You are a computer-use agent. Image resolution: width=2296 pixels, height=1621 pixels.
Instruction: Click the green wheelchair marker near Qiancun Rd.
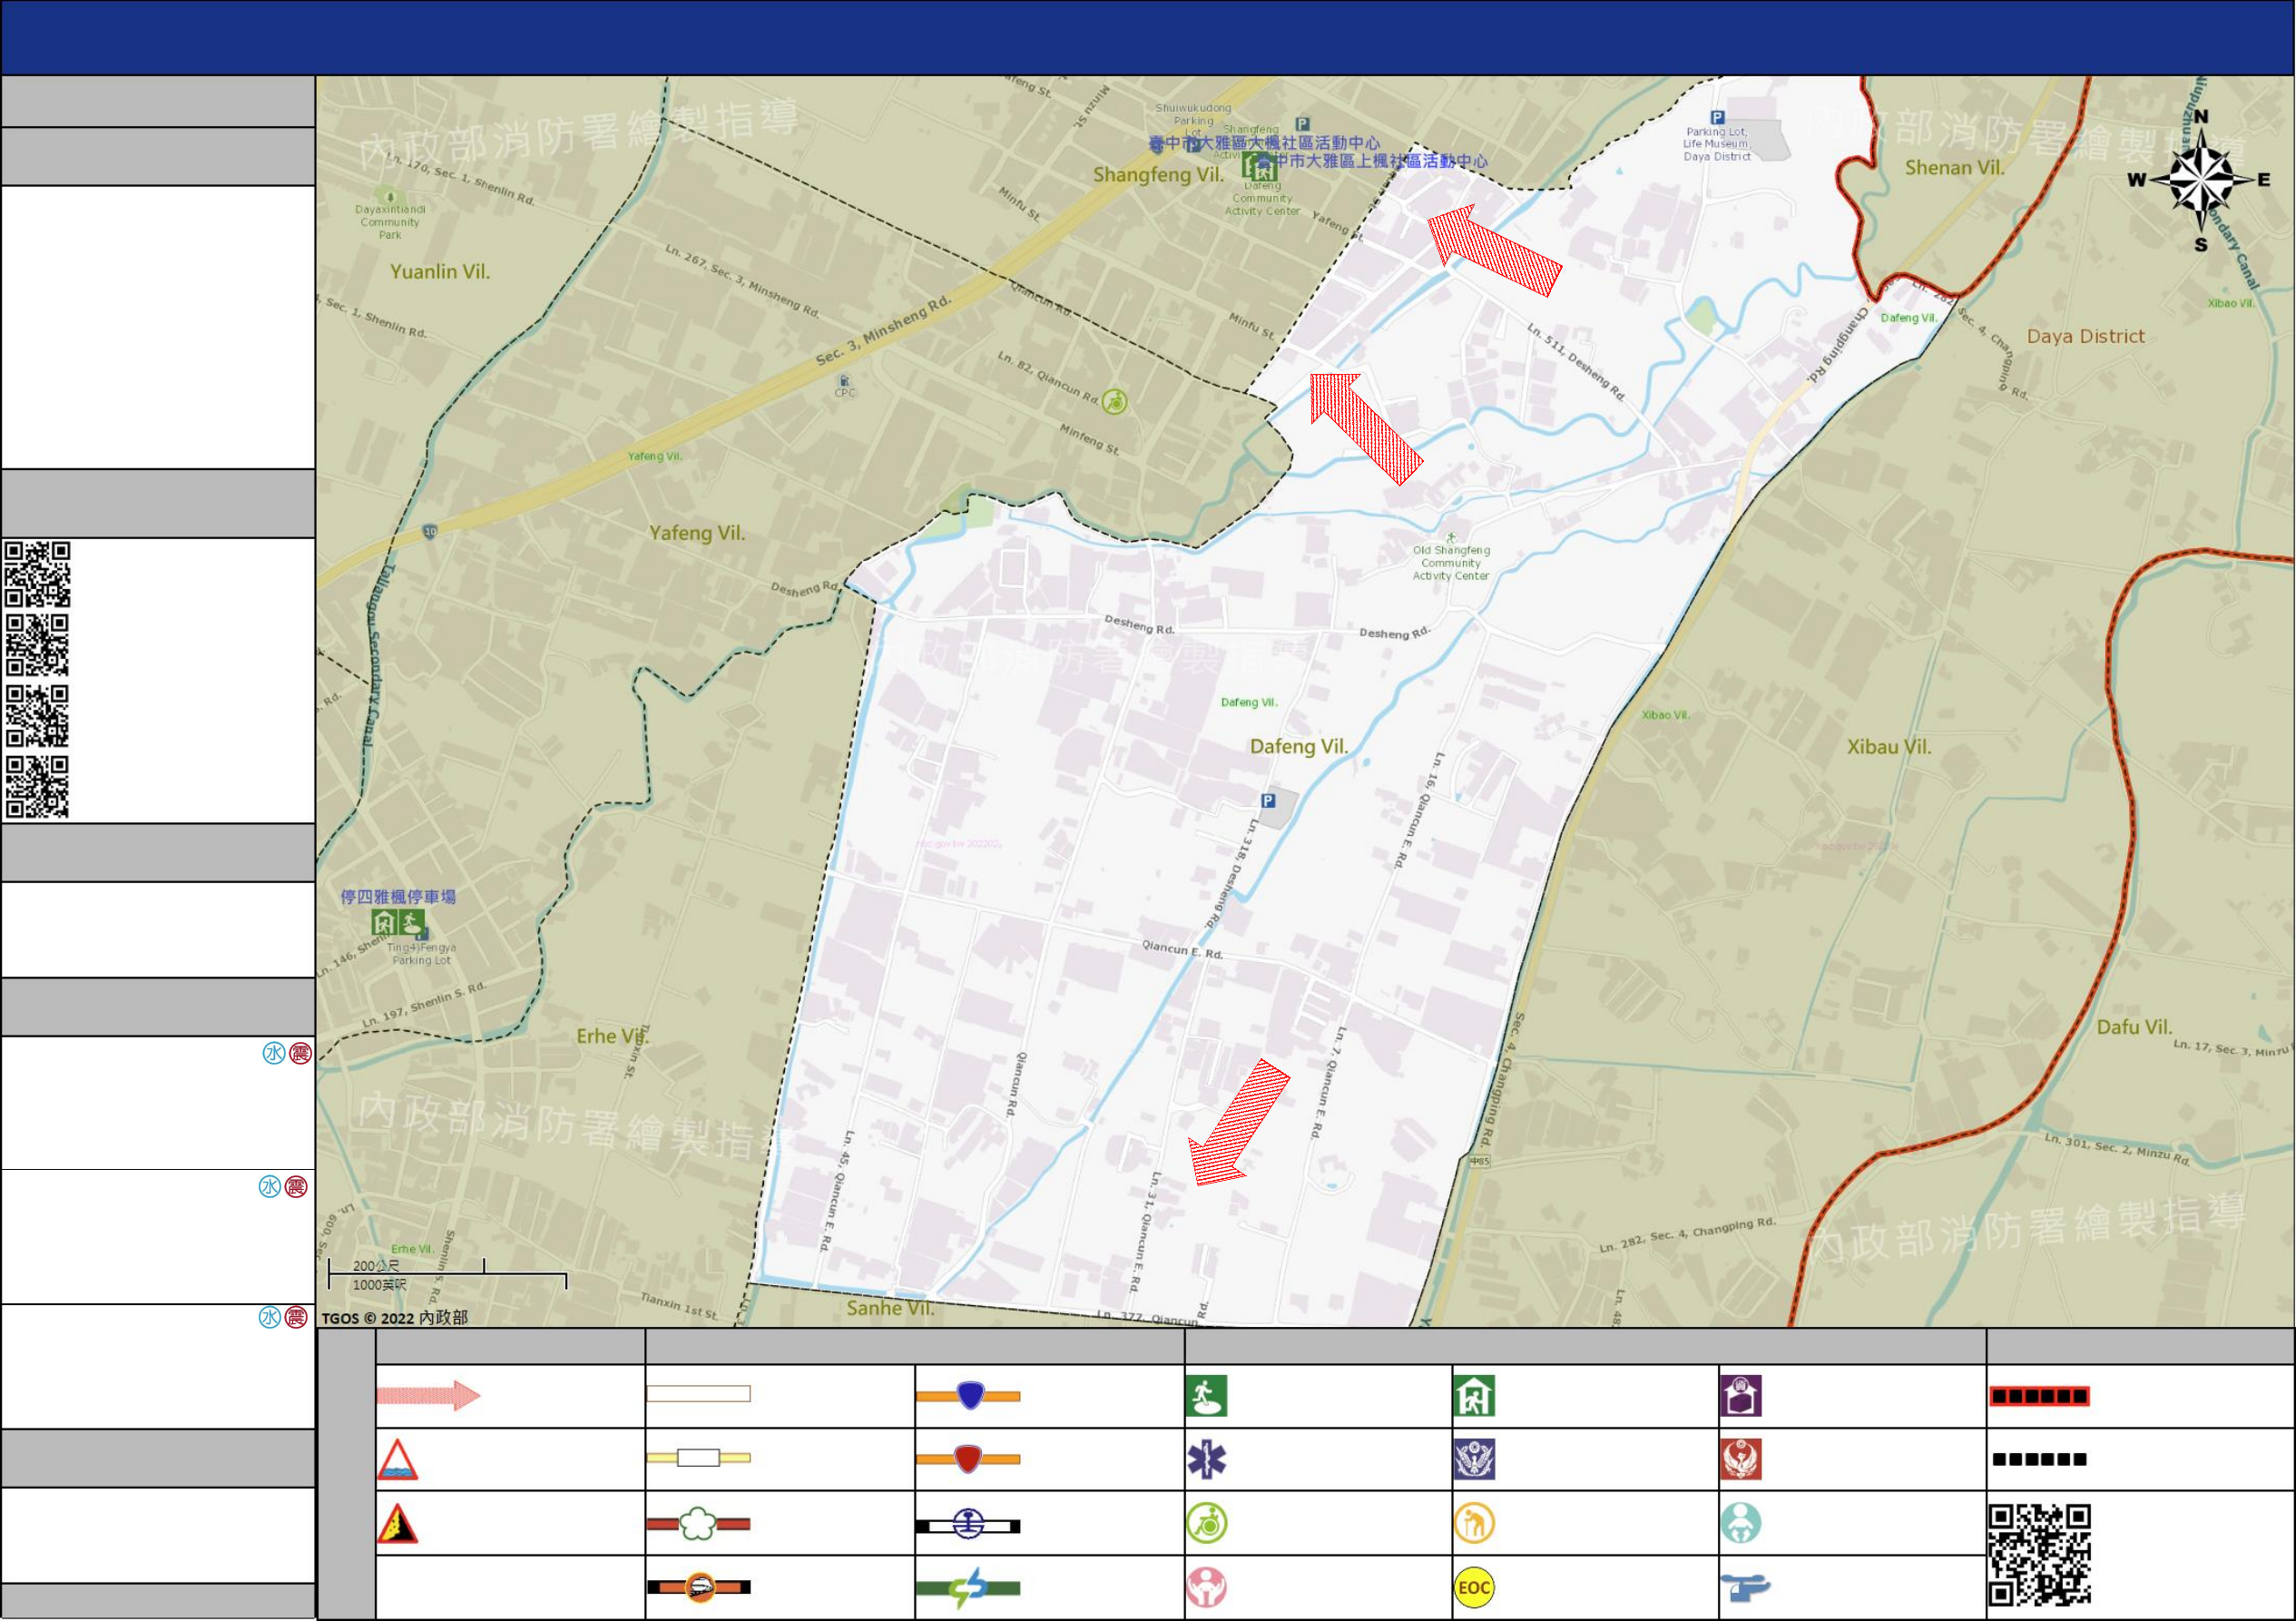point(1115,402)
